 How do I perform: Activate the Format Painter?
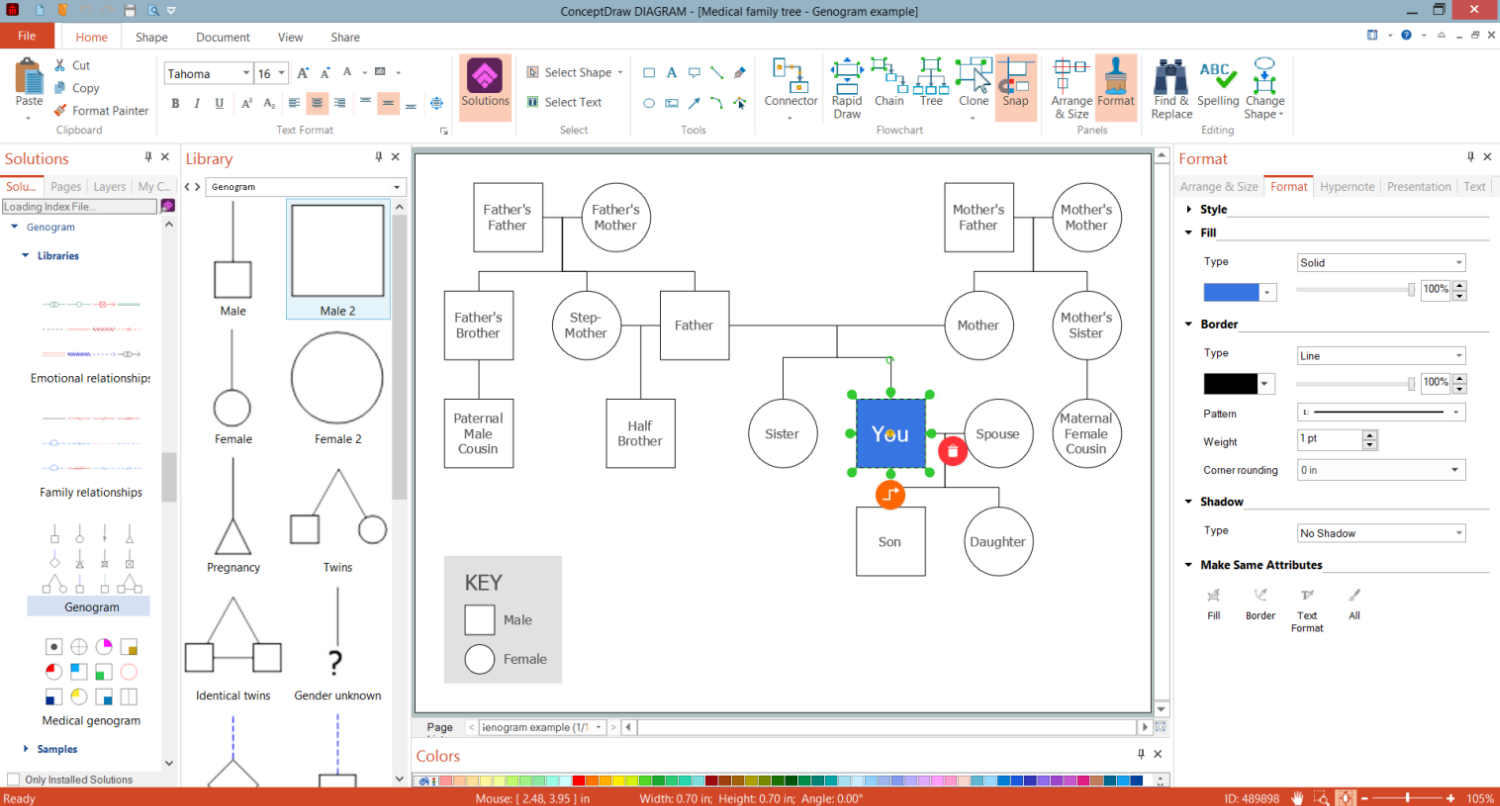[x=101, y=111]
